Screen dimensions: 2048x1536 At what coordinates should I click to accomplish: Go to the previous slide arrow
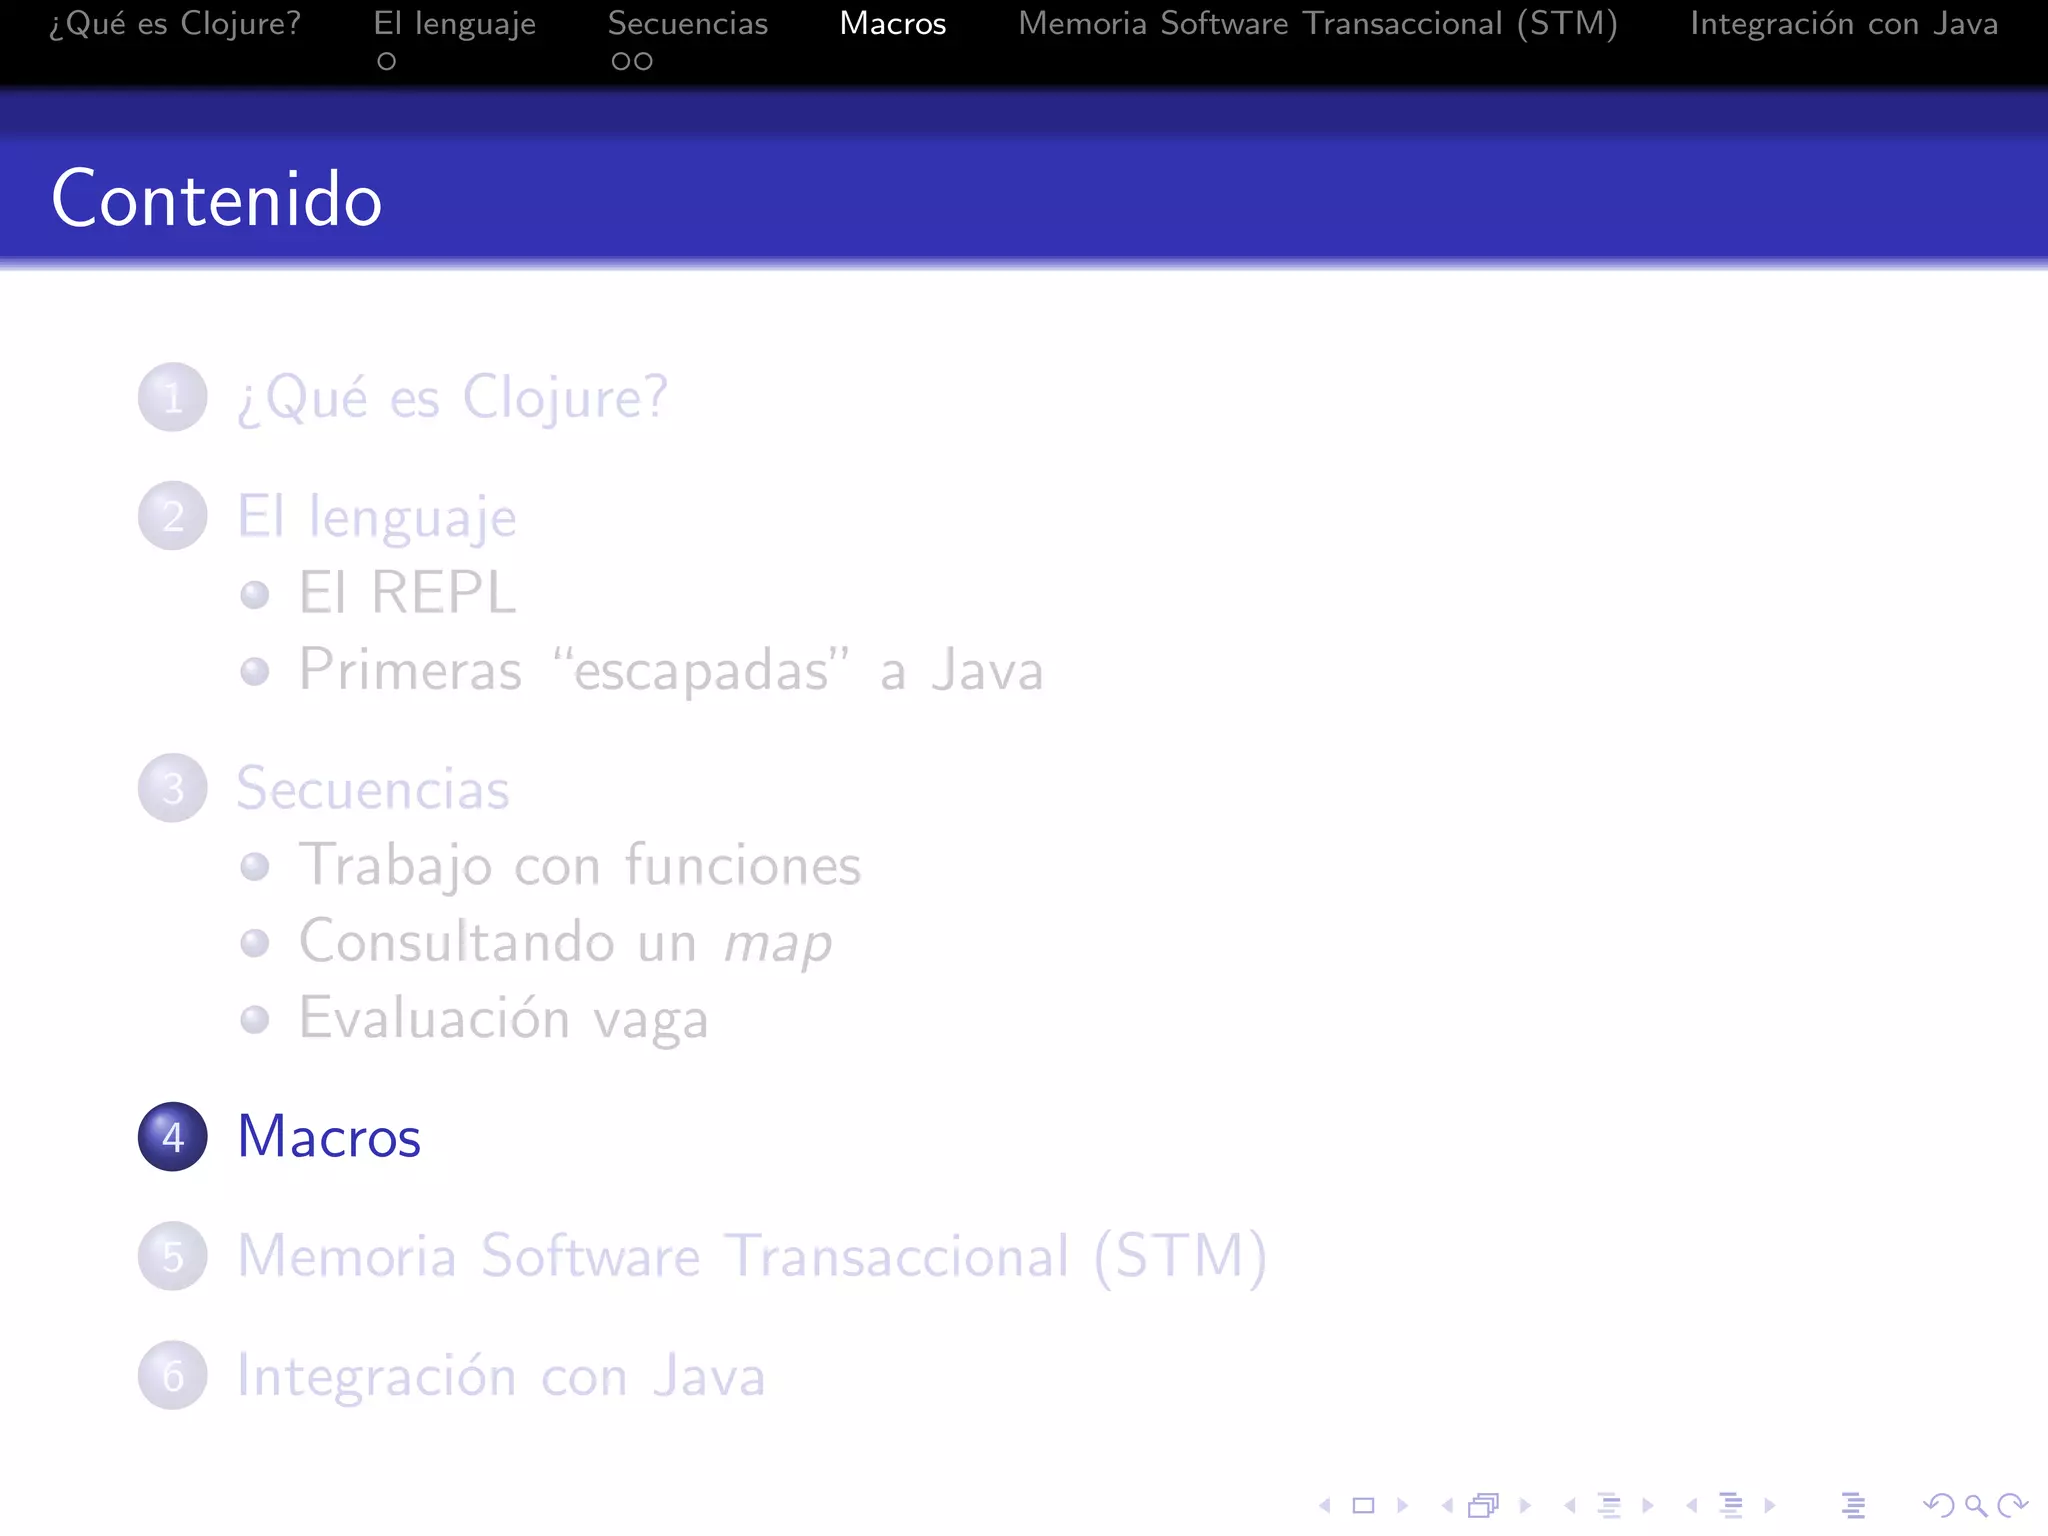point(1325,1505)
